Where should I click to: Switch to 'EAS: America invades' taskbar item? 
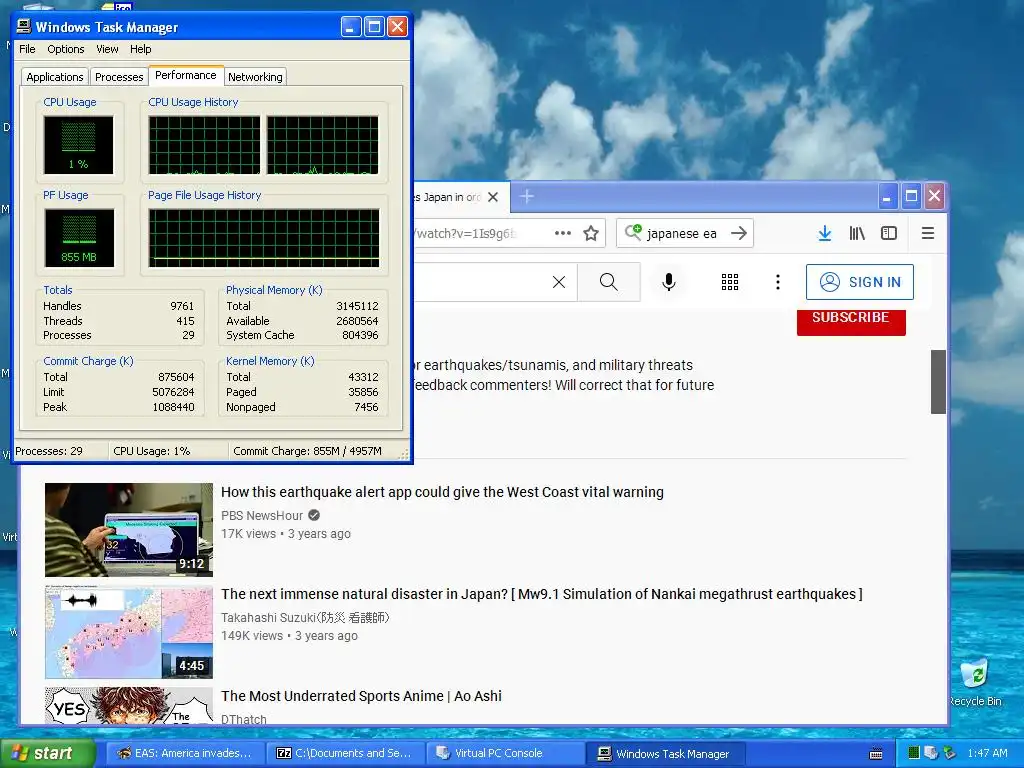(185, 754)
